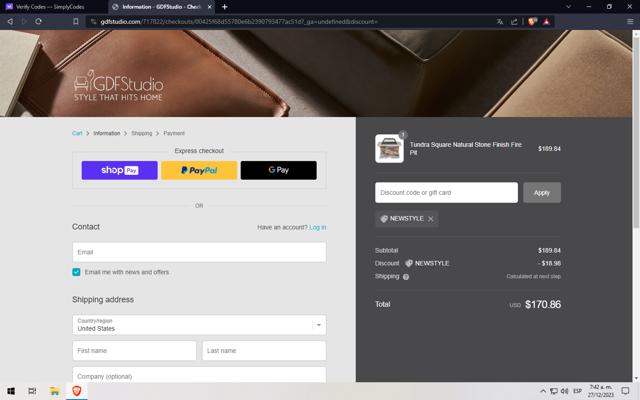Open the browser hamburger menu
Screen dimensions: 640x400
(x=630, y=21)
